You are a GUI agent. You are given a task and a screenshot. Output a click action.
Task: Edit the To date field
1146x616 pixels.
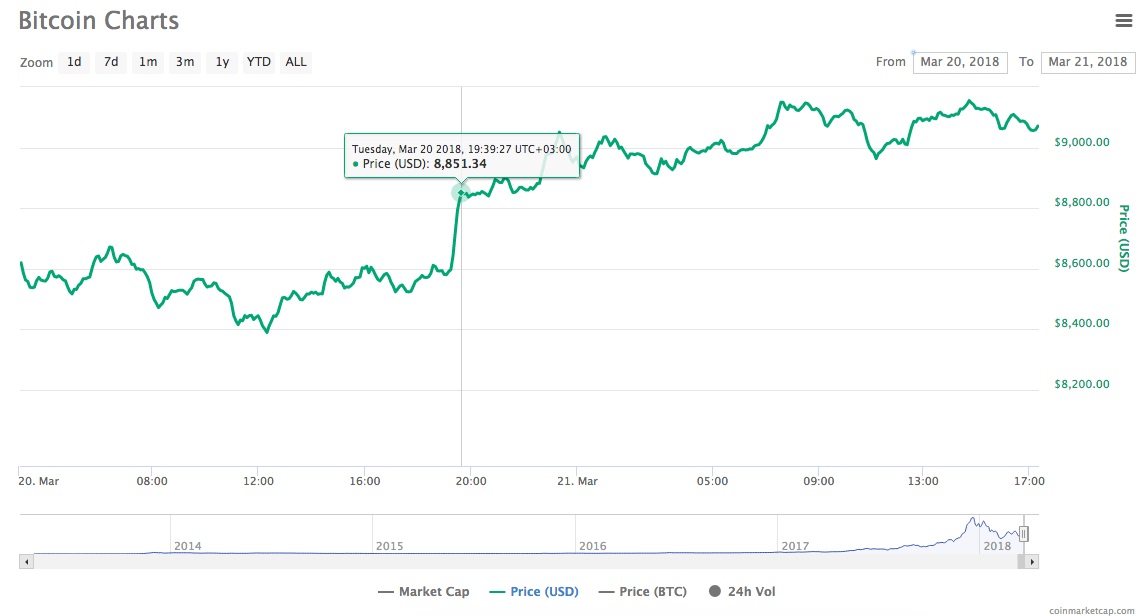tap(1088, 62)
